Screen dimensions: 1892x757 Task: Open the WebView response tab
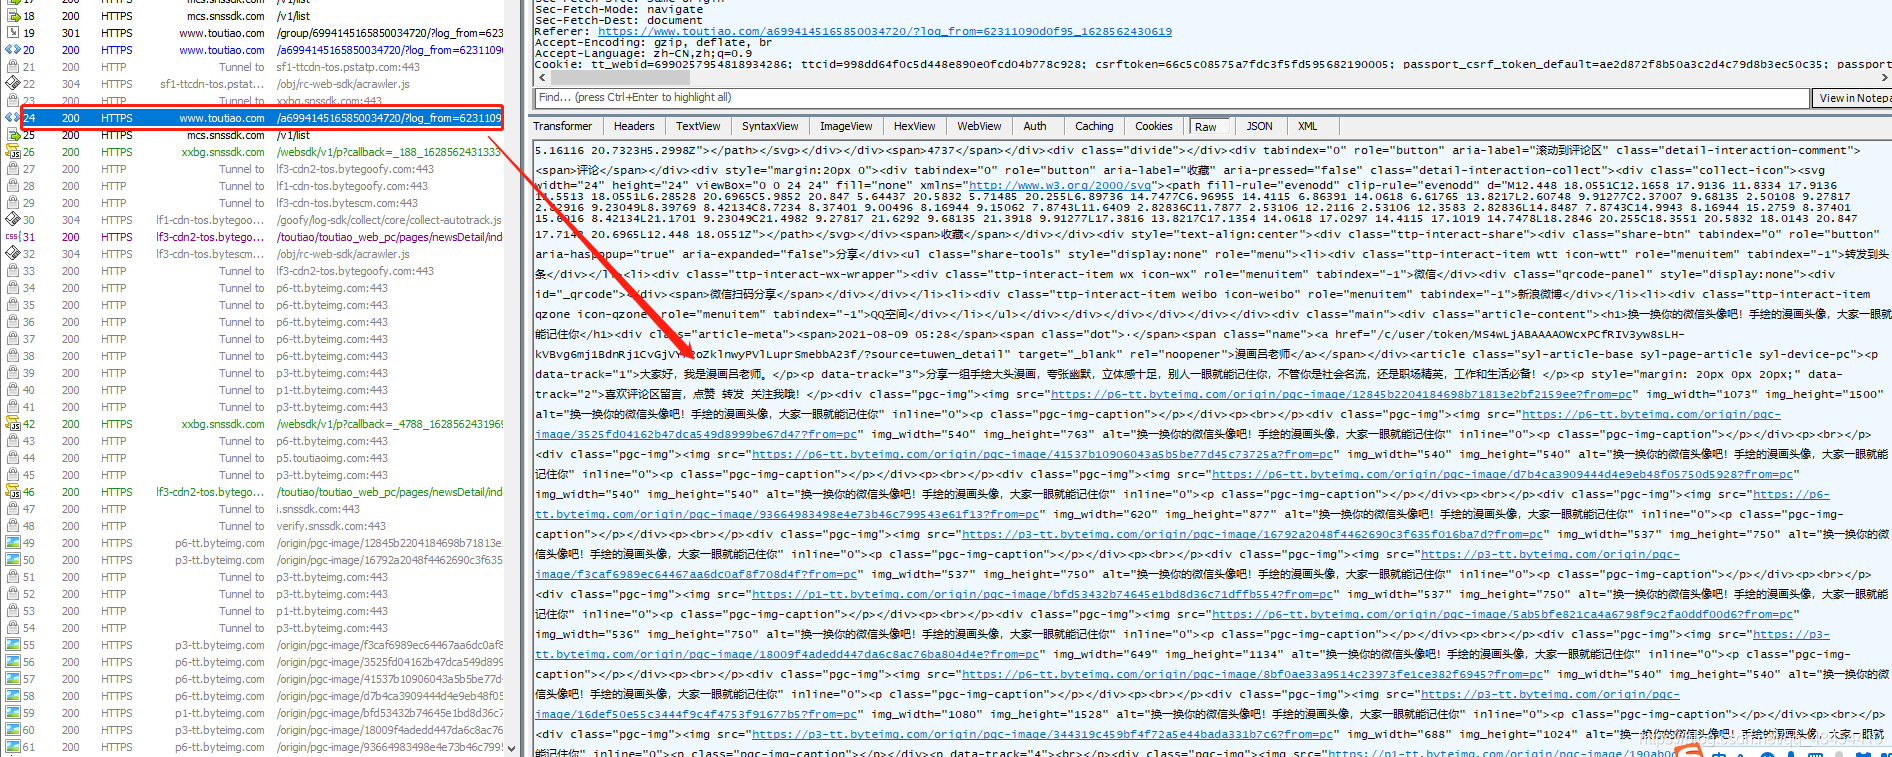click(979, 126)
